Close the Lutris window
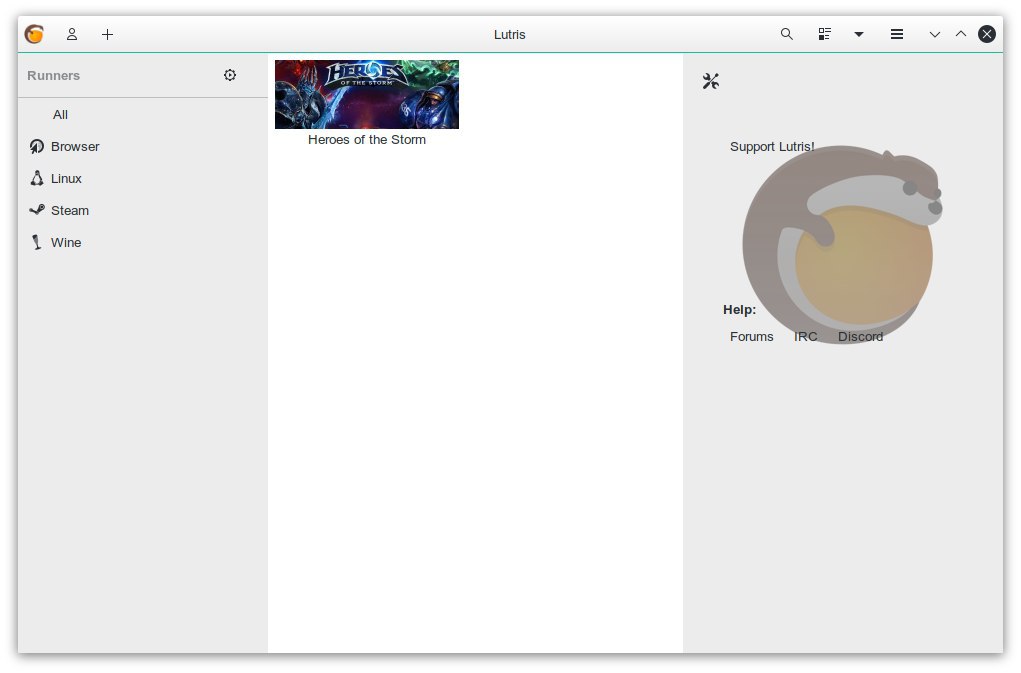This screenshot has height=673, width=1021. pyautogui.click(x=986, y=34)
